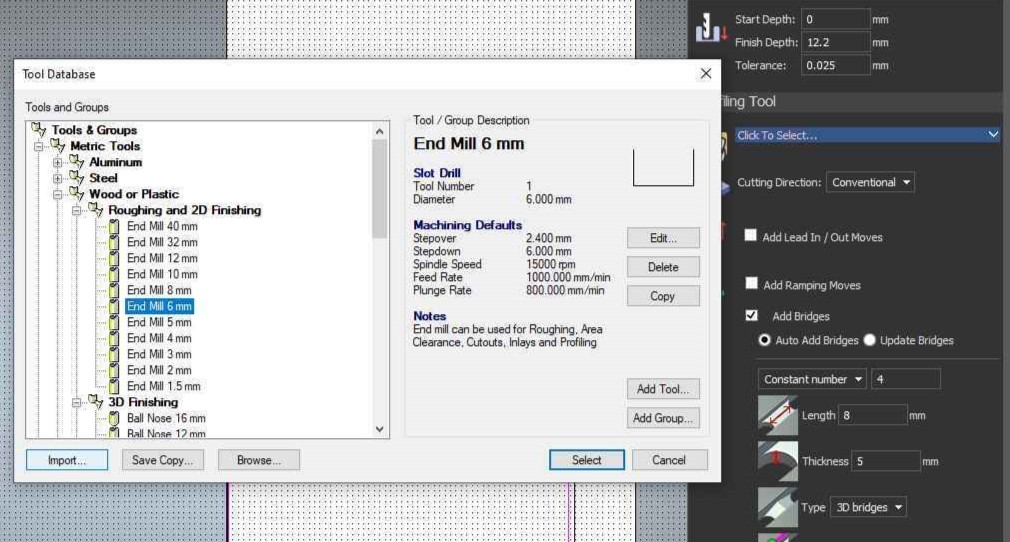The image size is (1010, 542).
Task: Click the bridge length illustration icon
Action: point(777,416)
